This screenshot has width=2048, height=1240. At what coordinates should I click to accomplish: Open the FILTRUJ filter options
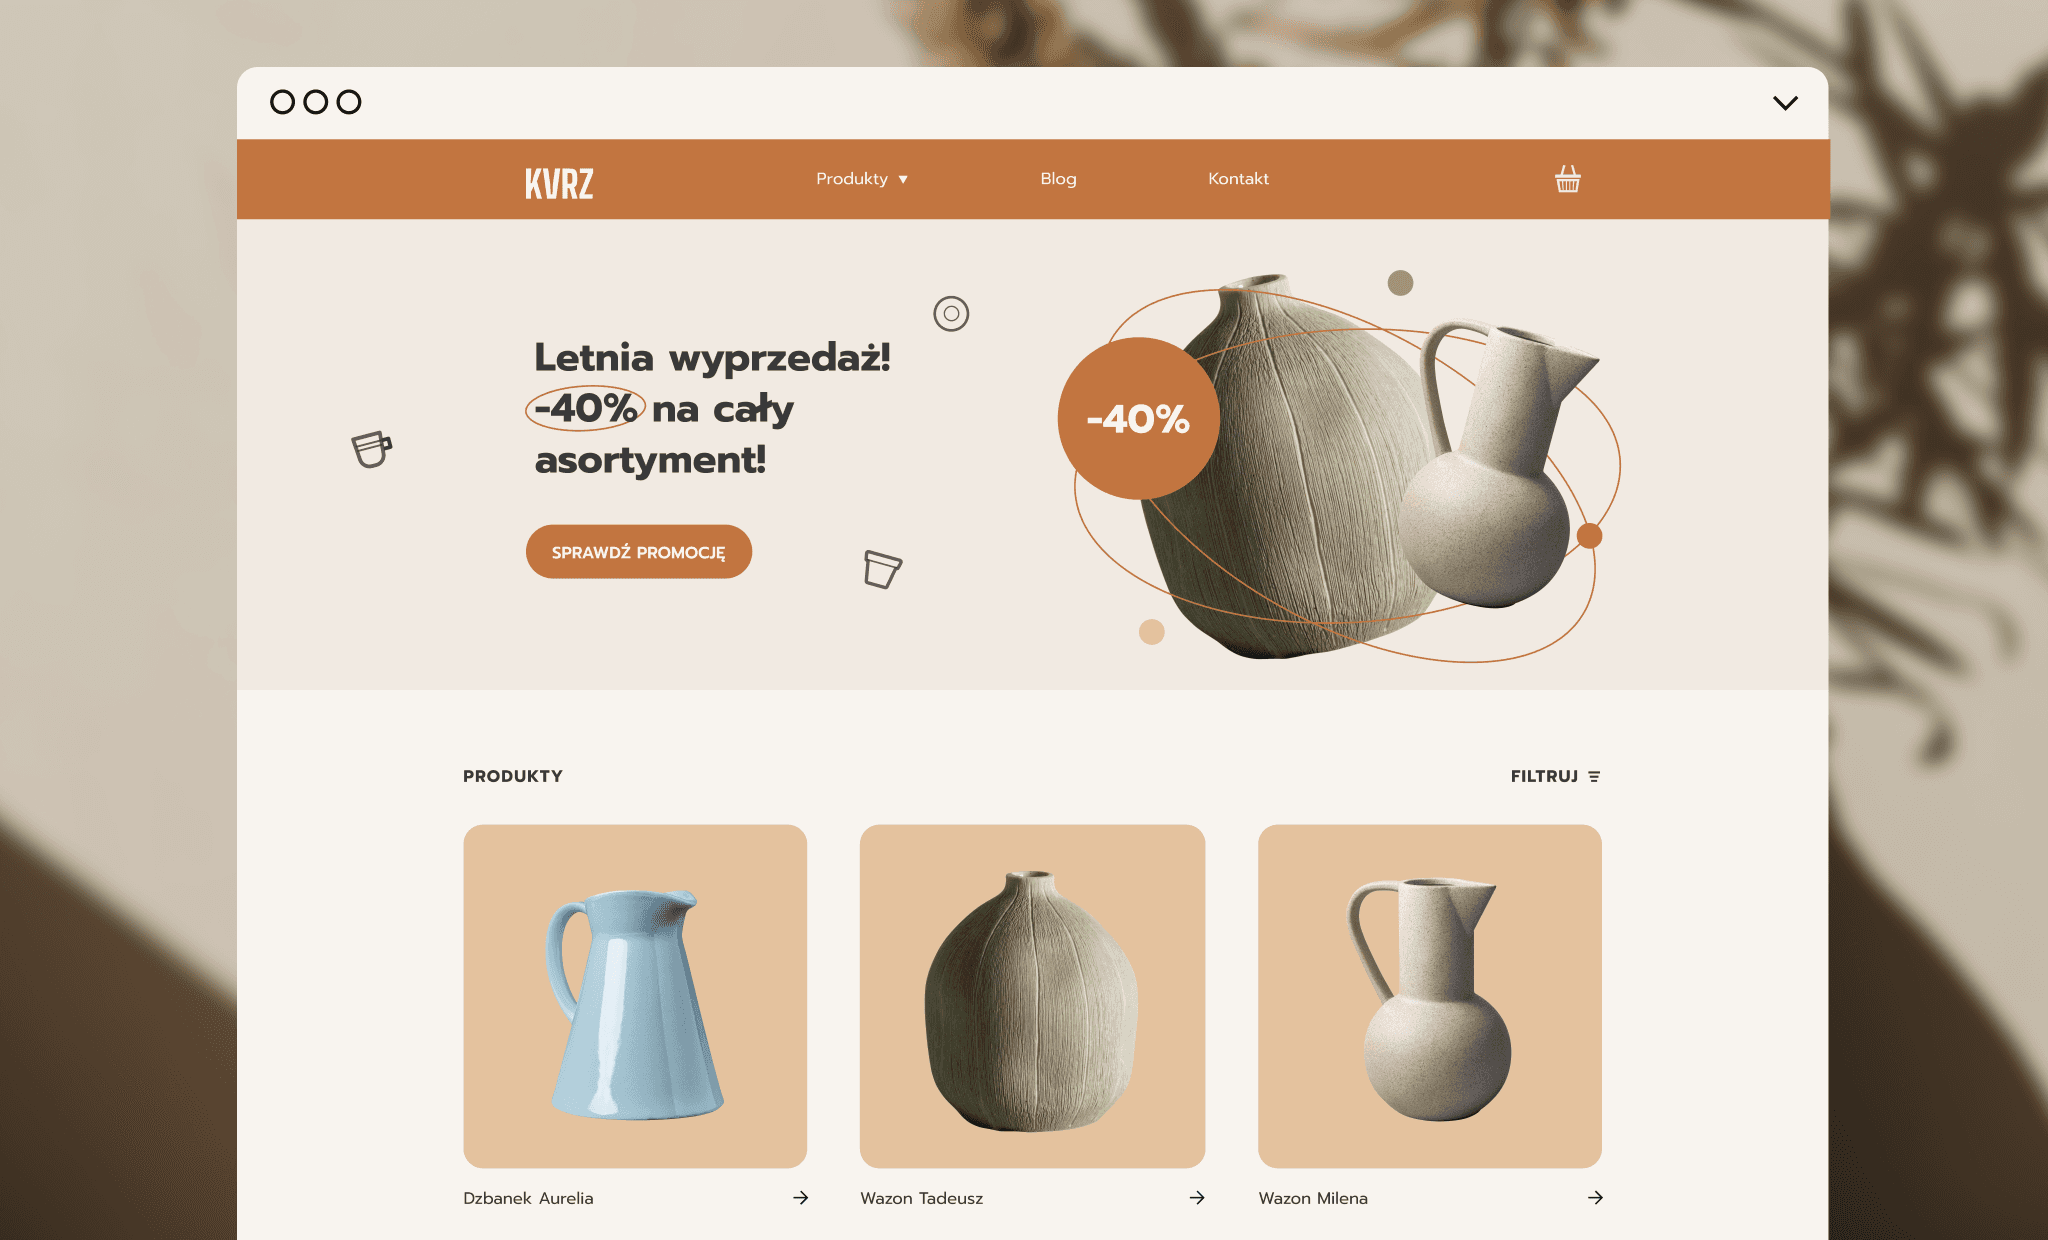(1555, 776)
